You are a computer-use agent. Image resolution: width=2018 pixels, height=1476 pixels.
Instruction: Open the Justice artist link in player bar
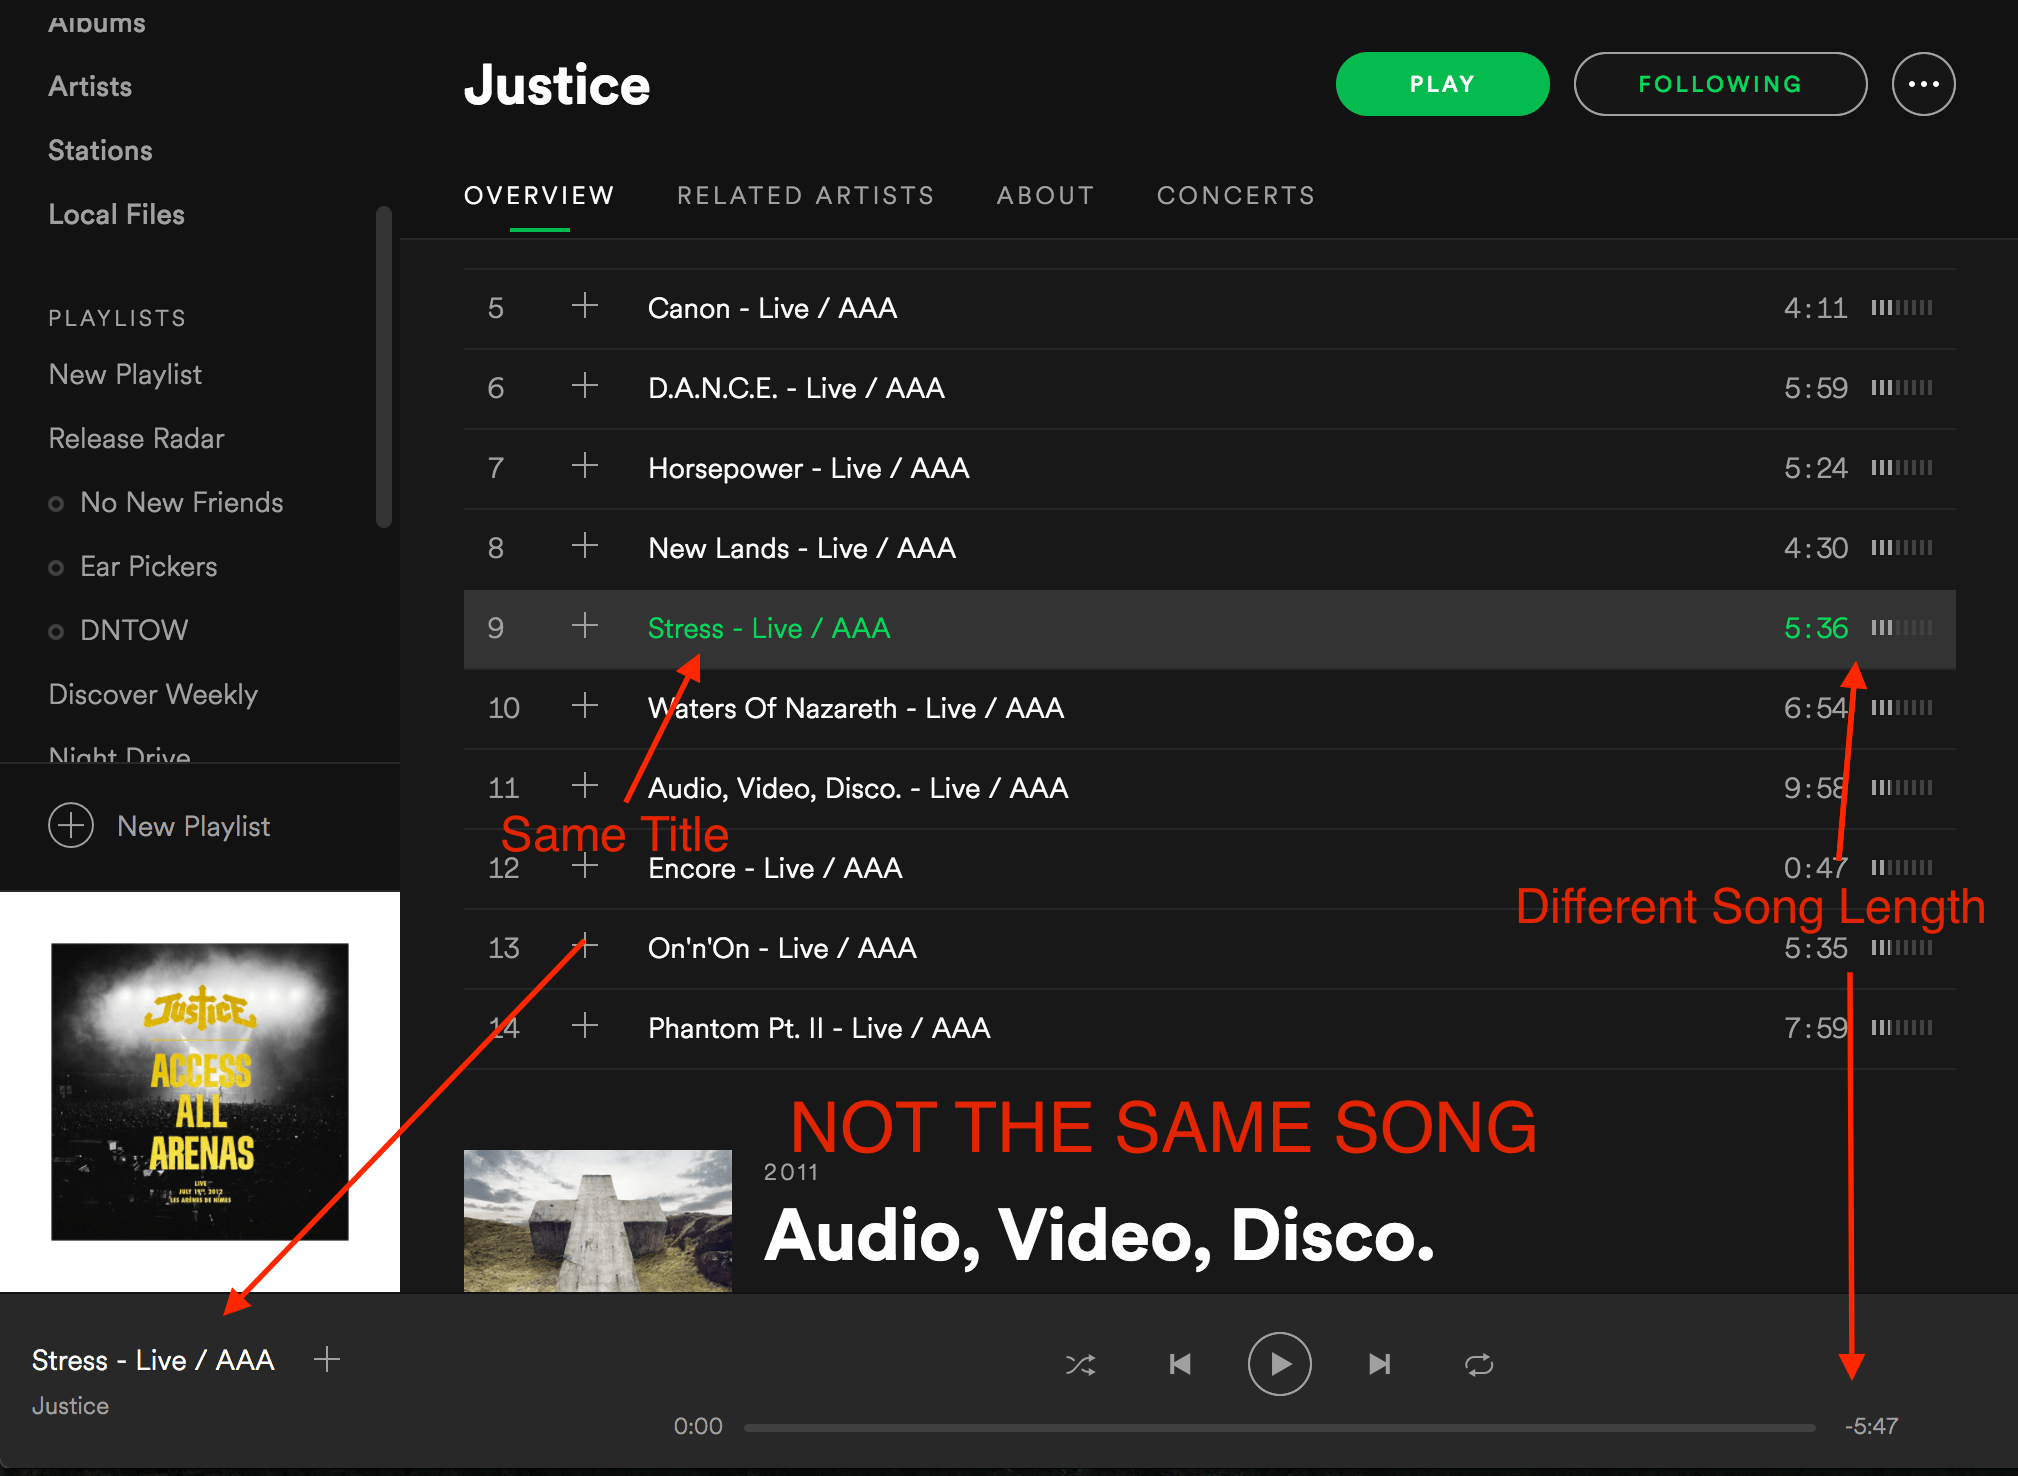(x=70, y=1406)
